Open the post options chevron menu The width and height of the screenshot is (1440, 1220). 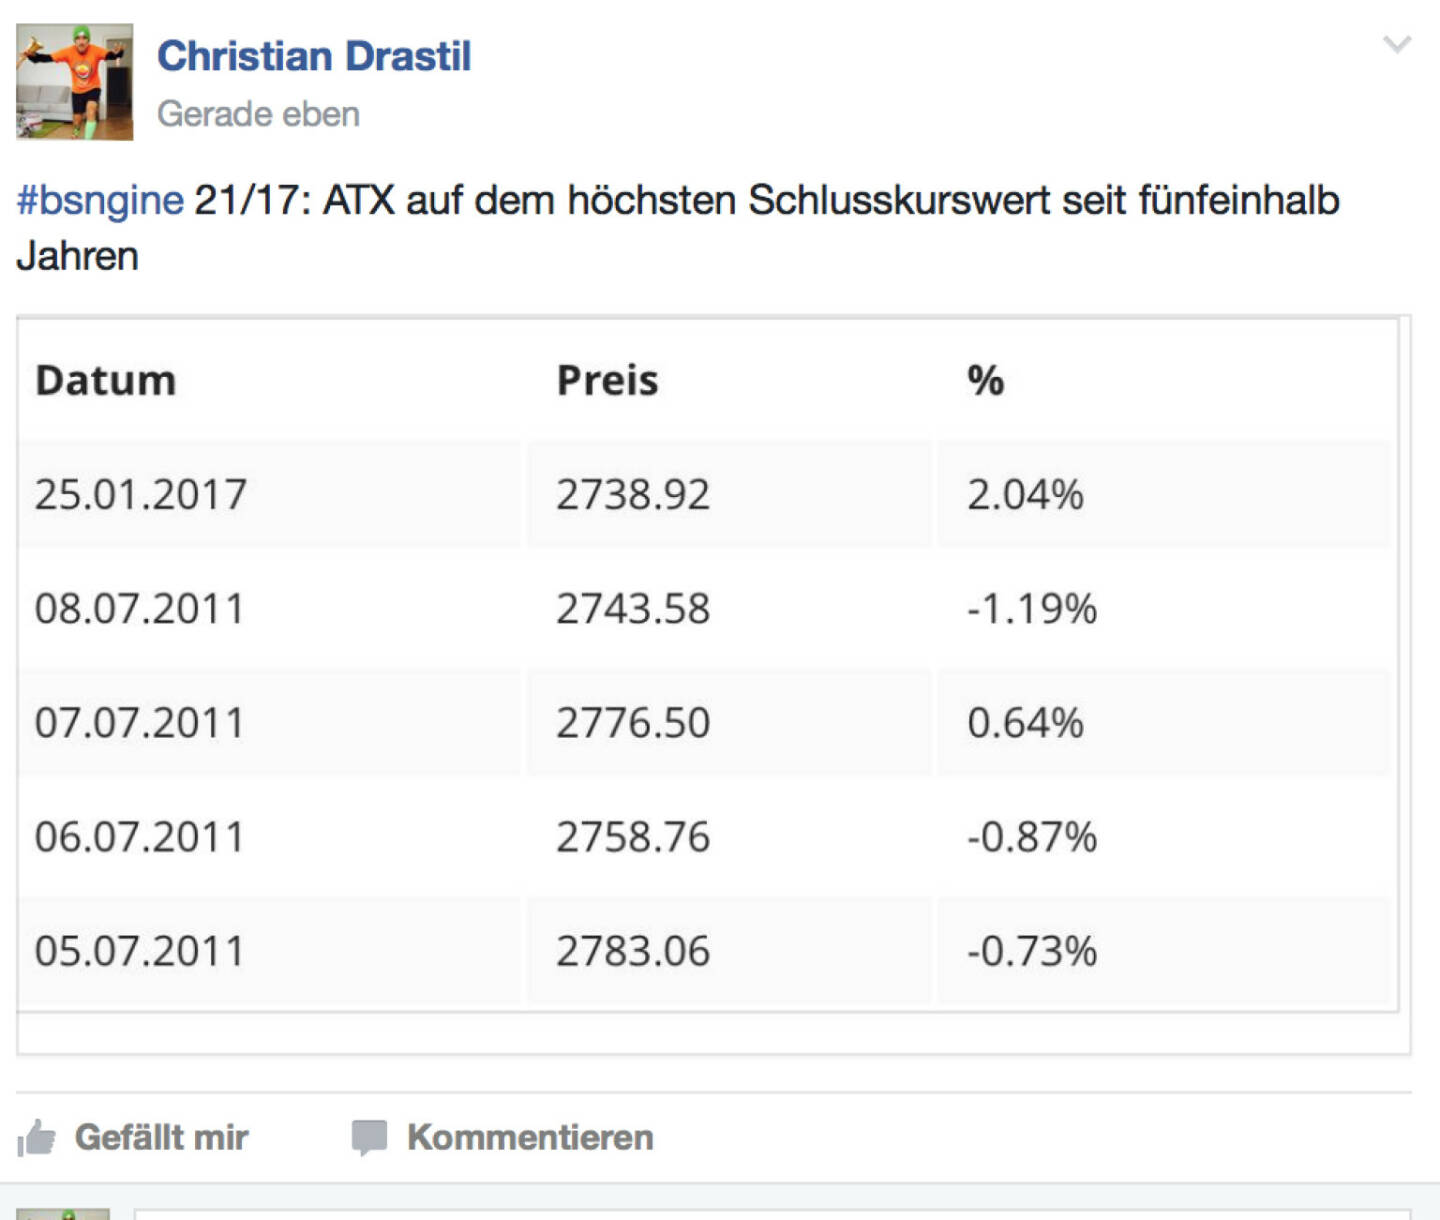[x=1396, y=45]
